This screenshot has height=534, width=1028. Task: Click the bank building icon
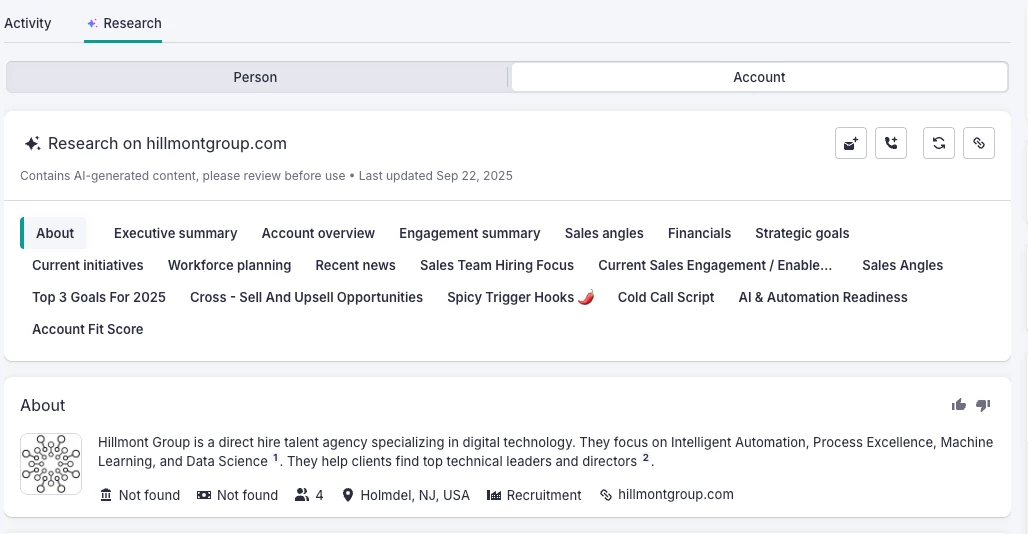pos(106,495)
